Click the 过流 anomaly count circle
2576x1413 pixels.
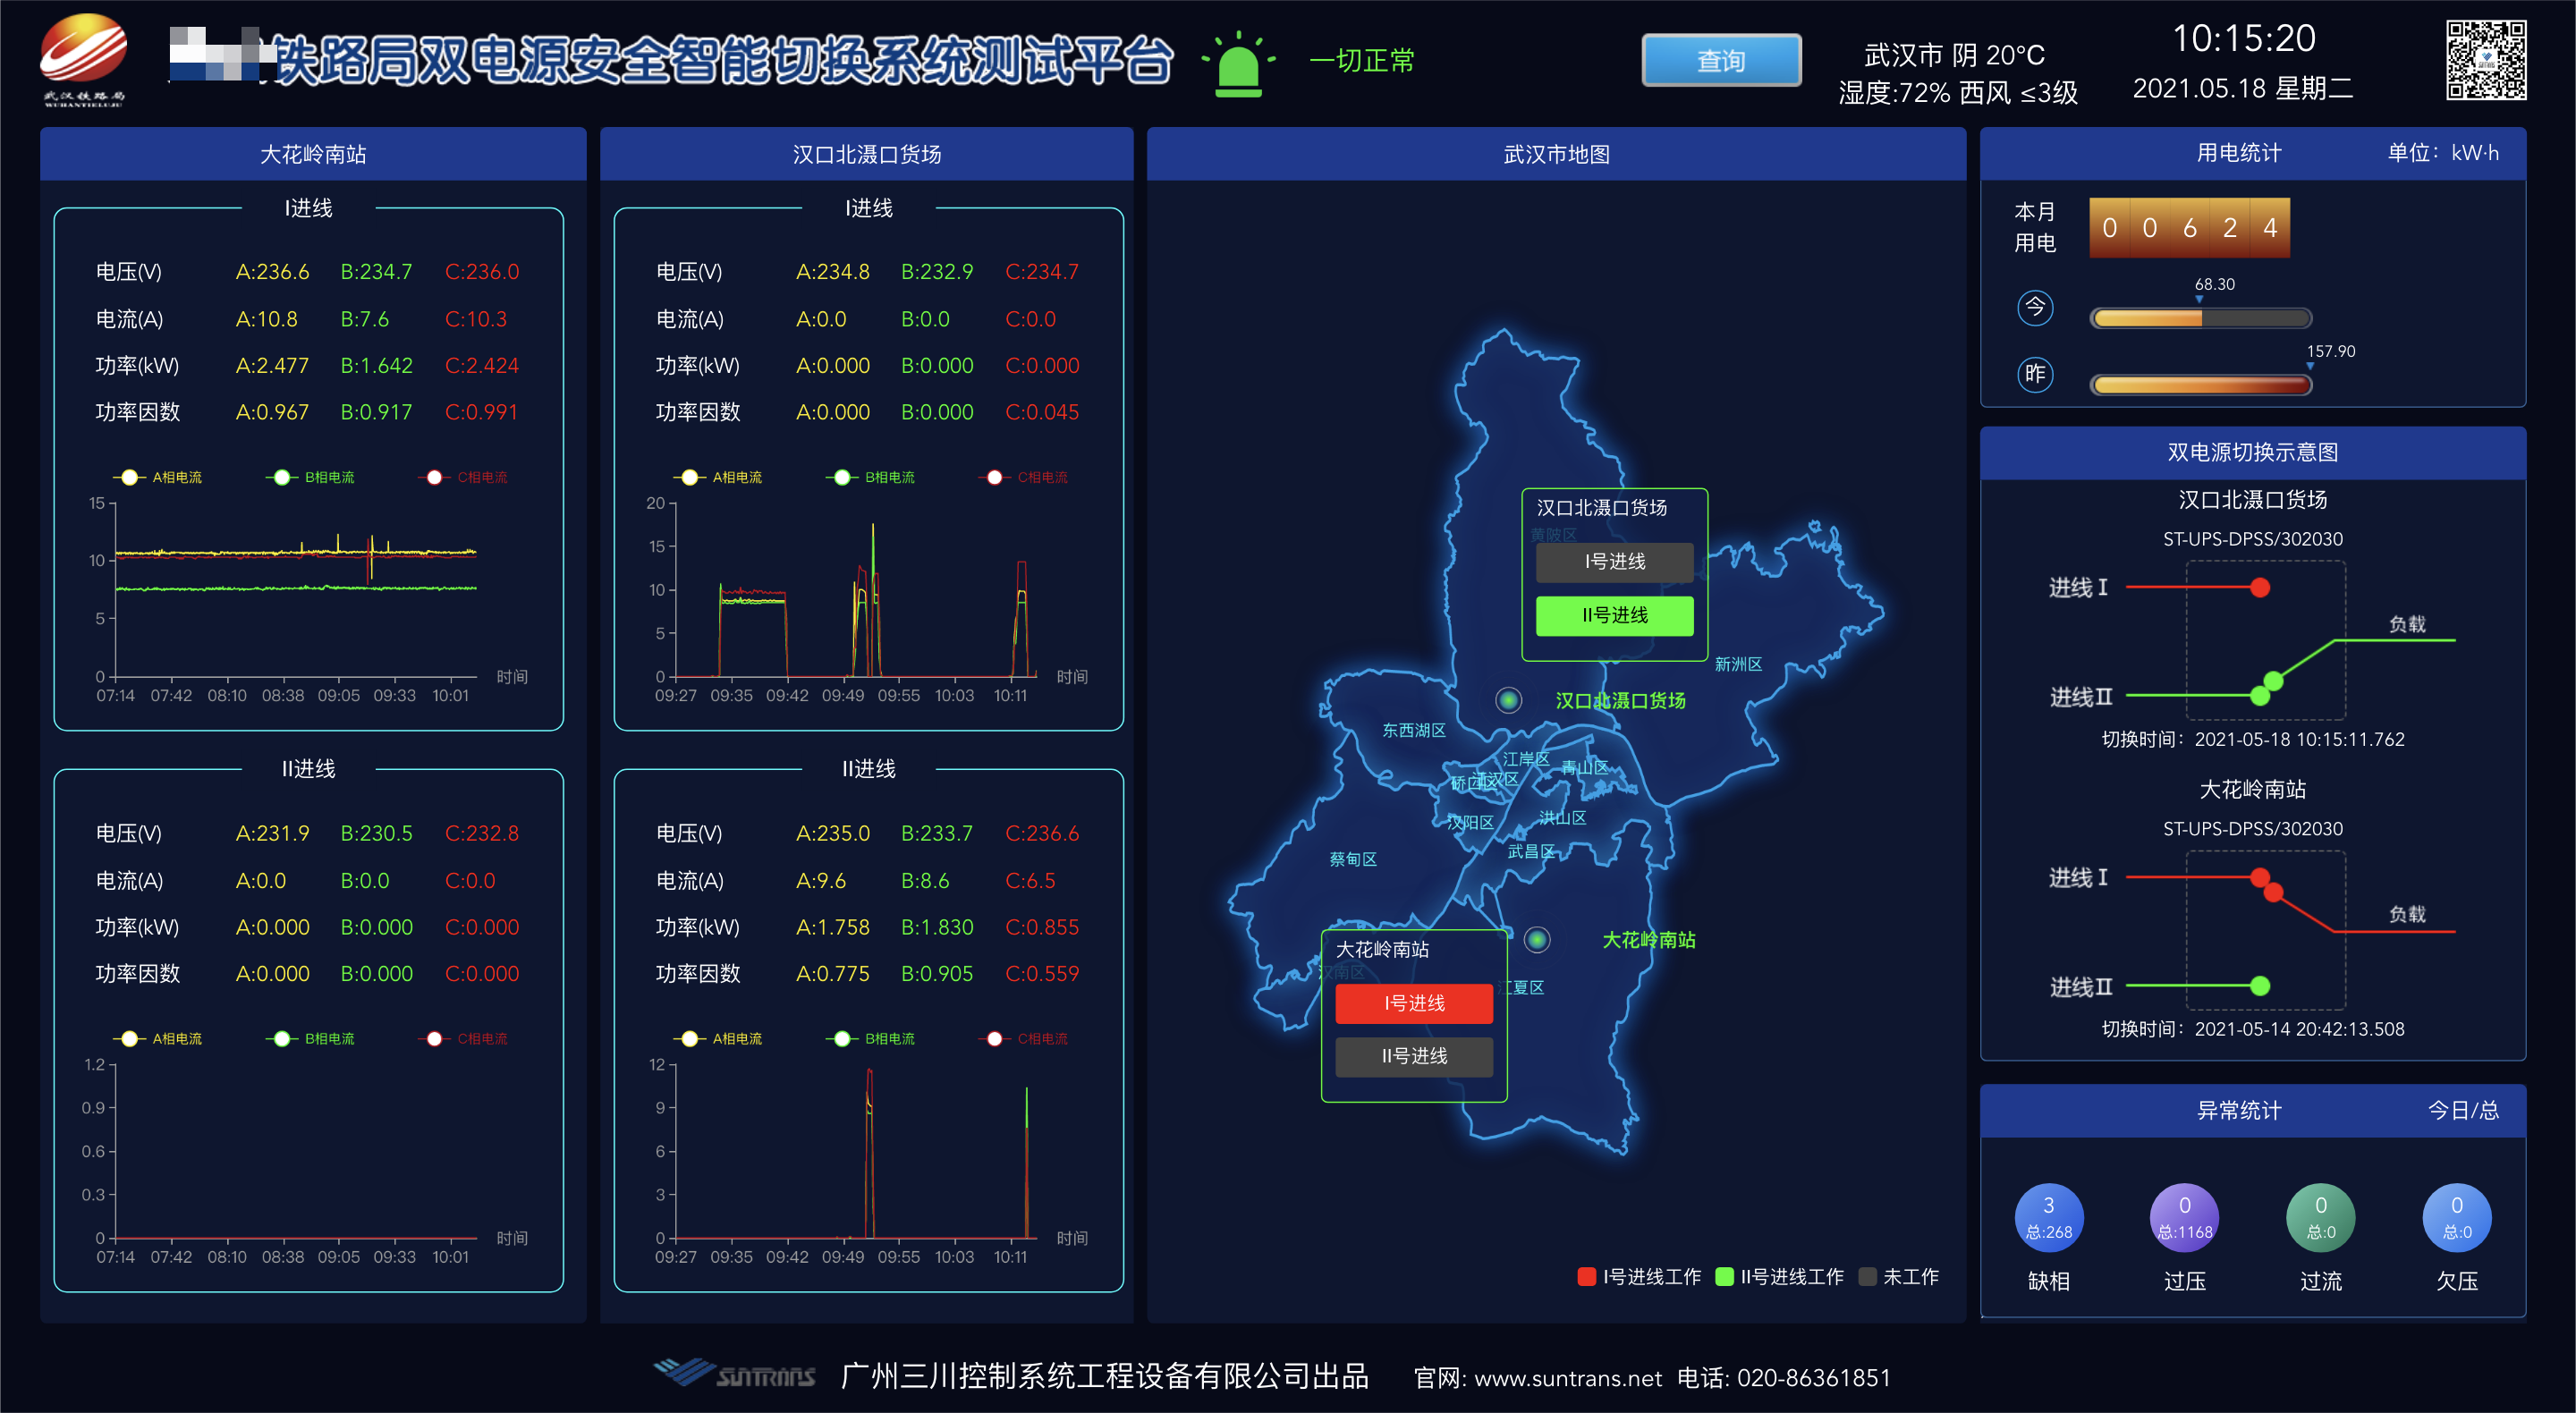pos(2320,1218)
